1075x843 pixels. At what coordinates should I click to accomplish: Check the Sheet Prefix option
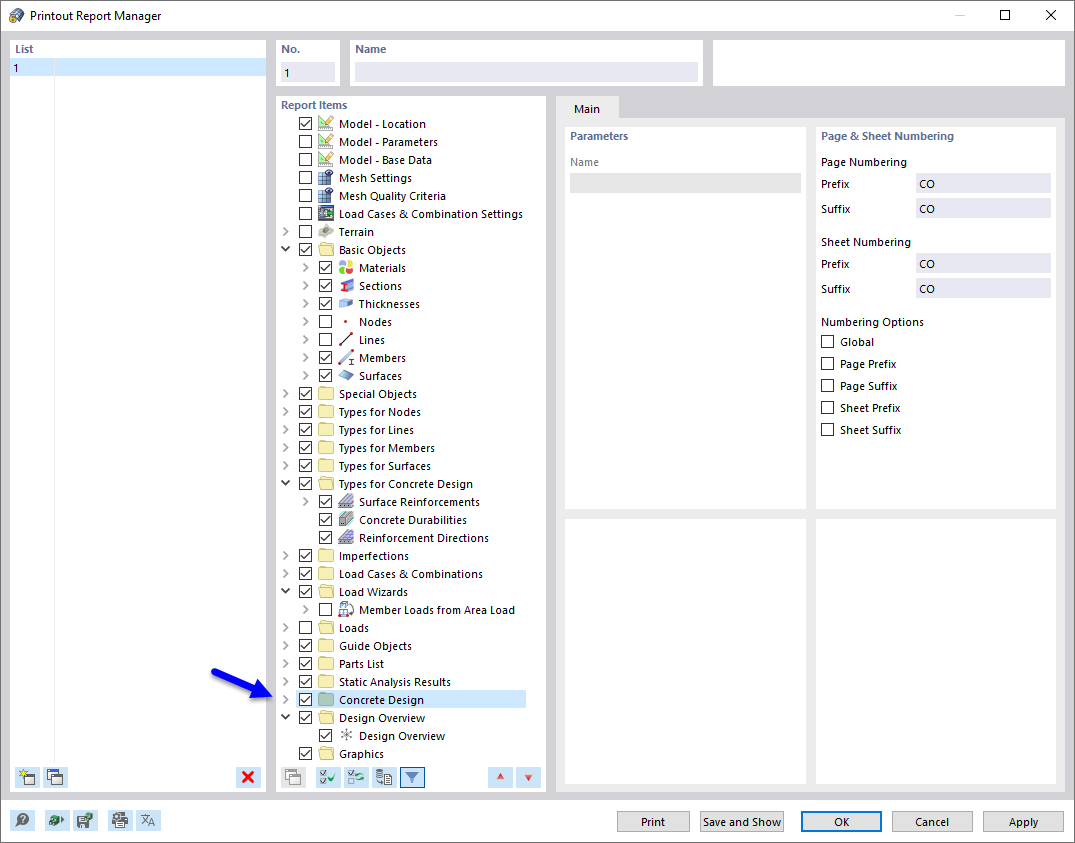tap(828, 407)
